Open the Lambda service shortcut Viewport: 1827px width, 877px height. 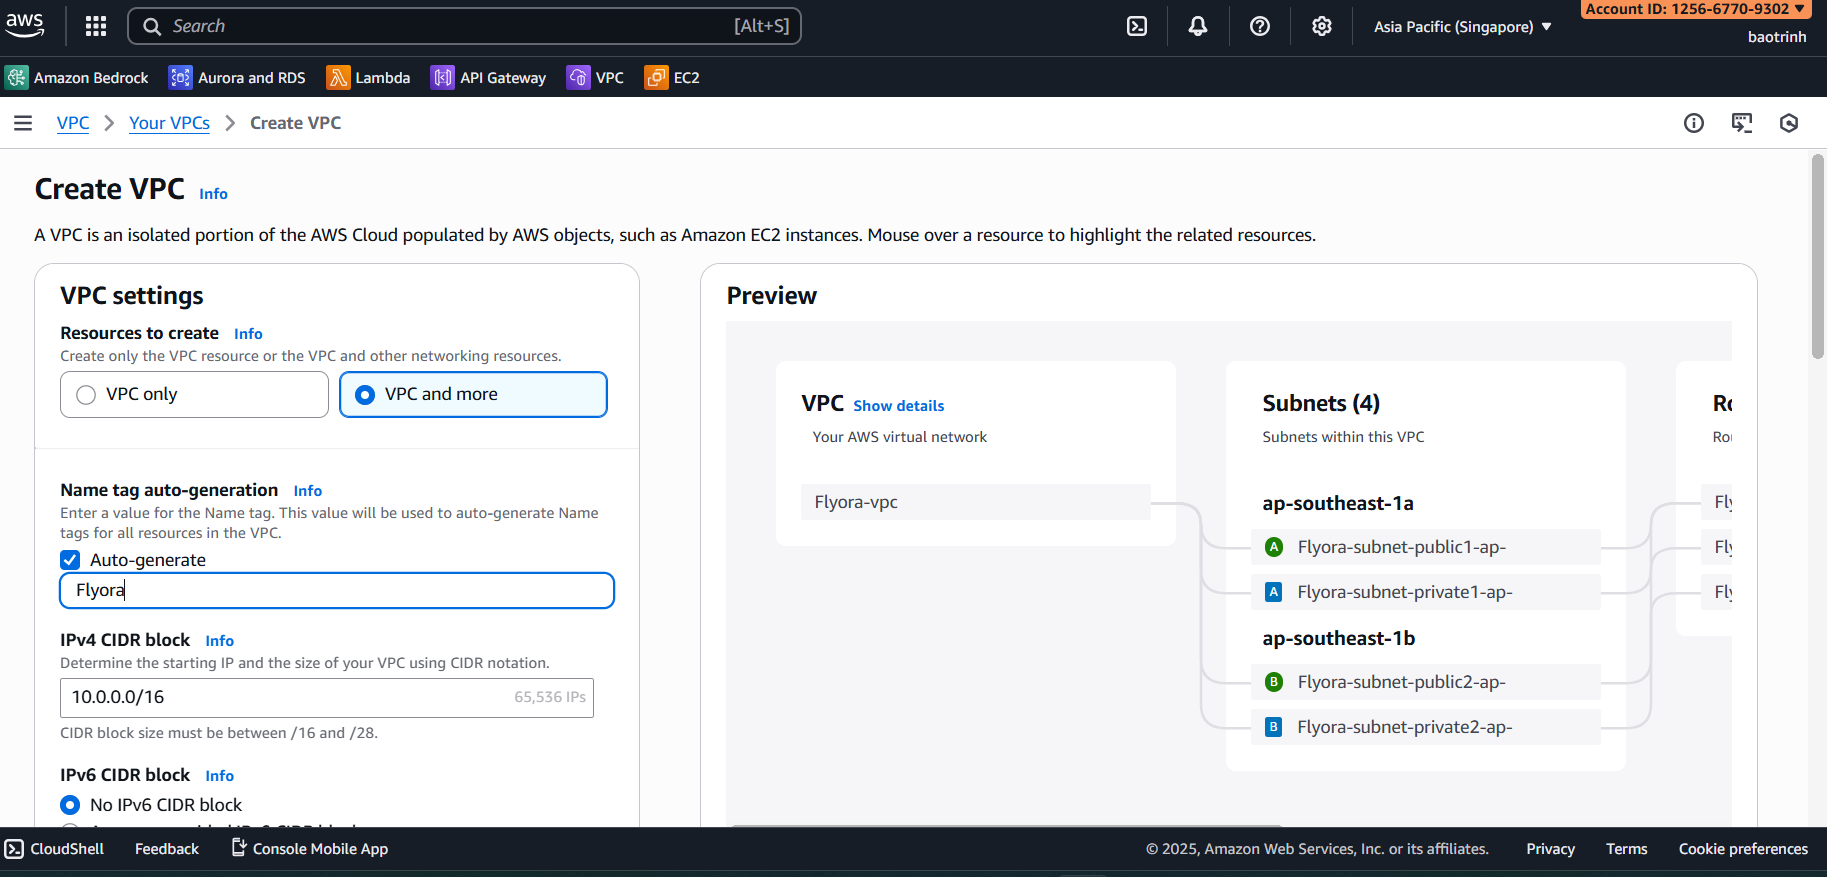369,77
